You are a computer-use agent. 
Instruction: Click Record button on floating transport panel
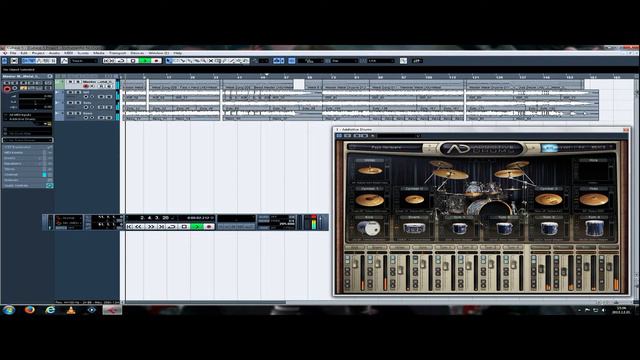coord(209,226)
